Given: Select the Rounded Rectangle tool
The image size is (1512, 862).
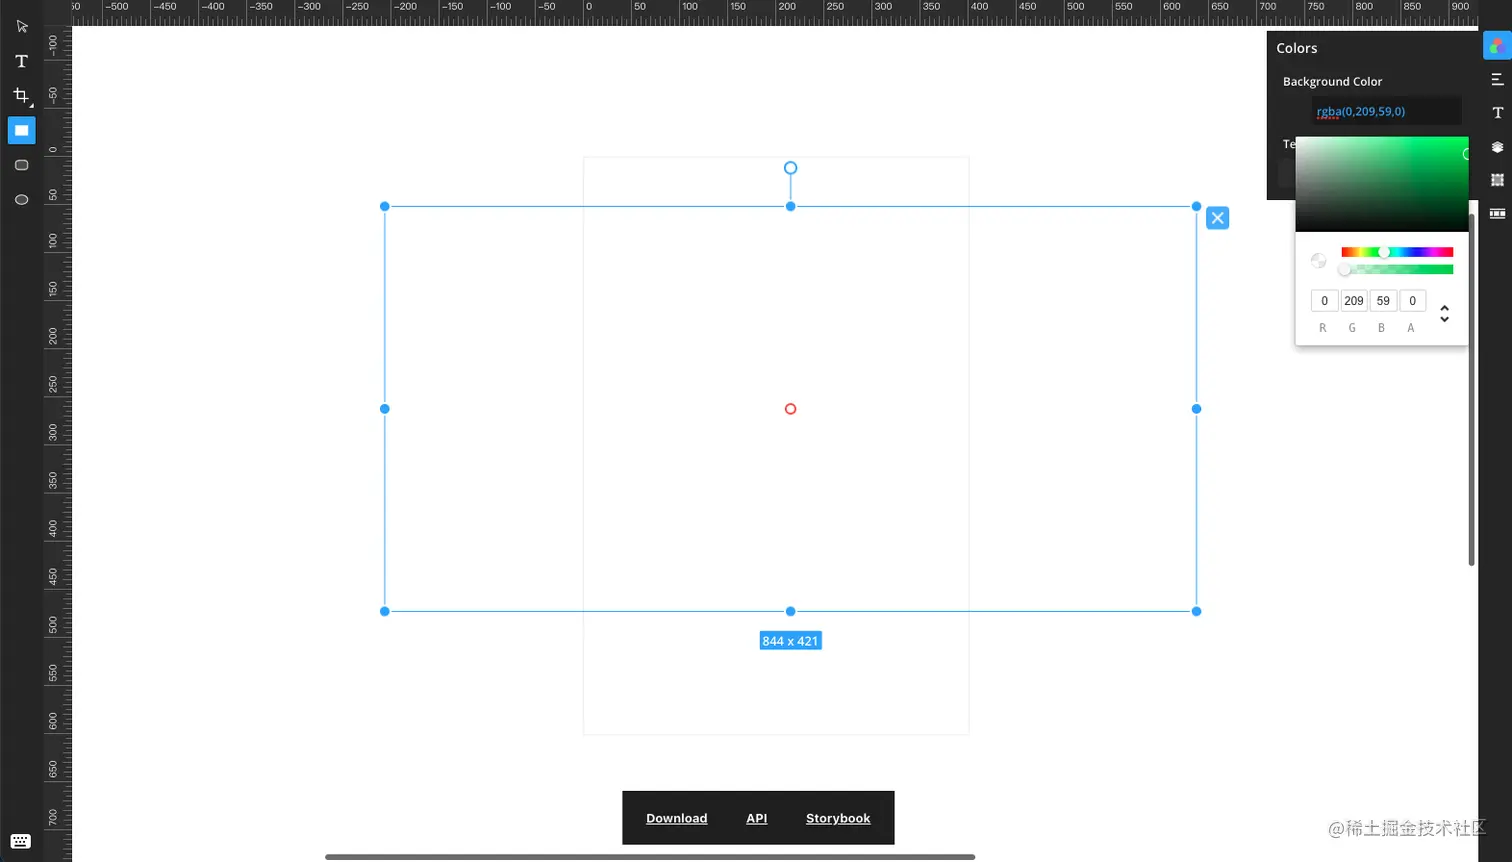Looking at the screenshot, I should pyautogui.click(x=21, y=165).
